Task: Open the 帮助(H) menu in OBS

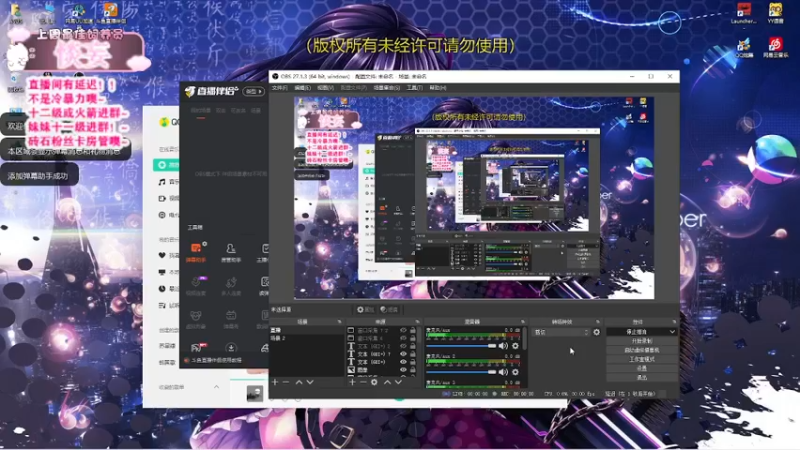Action: point(437,88)
